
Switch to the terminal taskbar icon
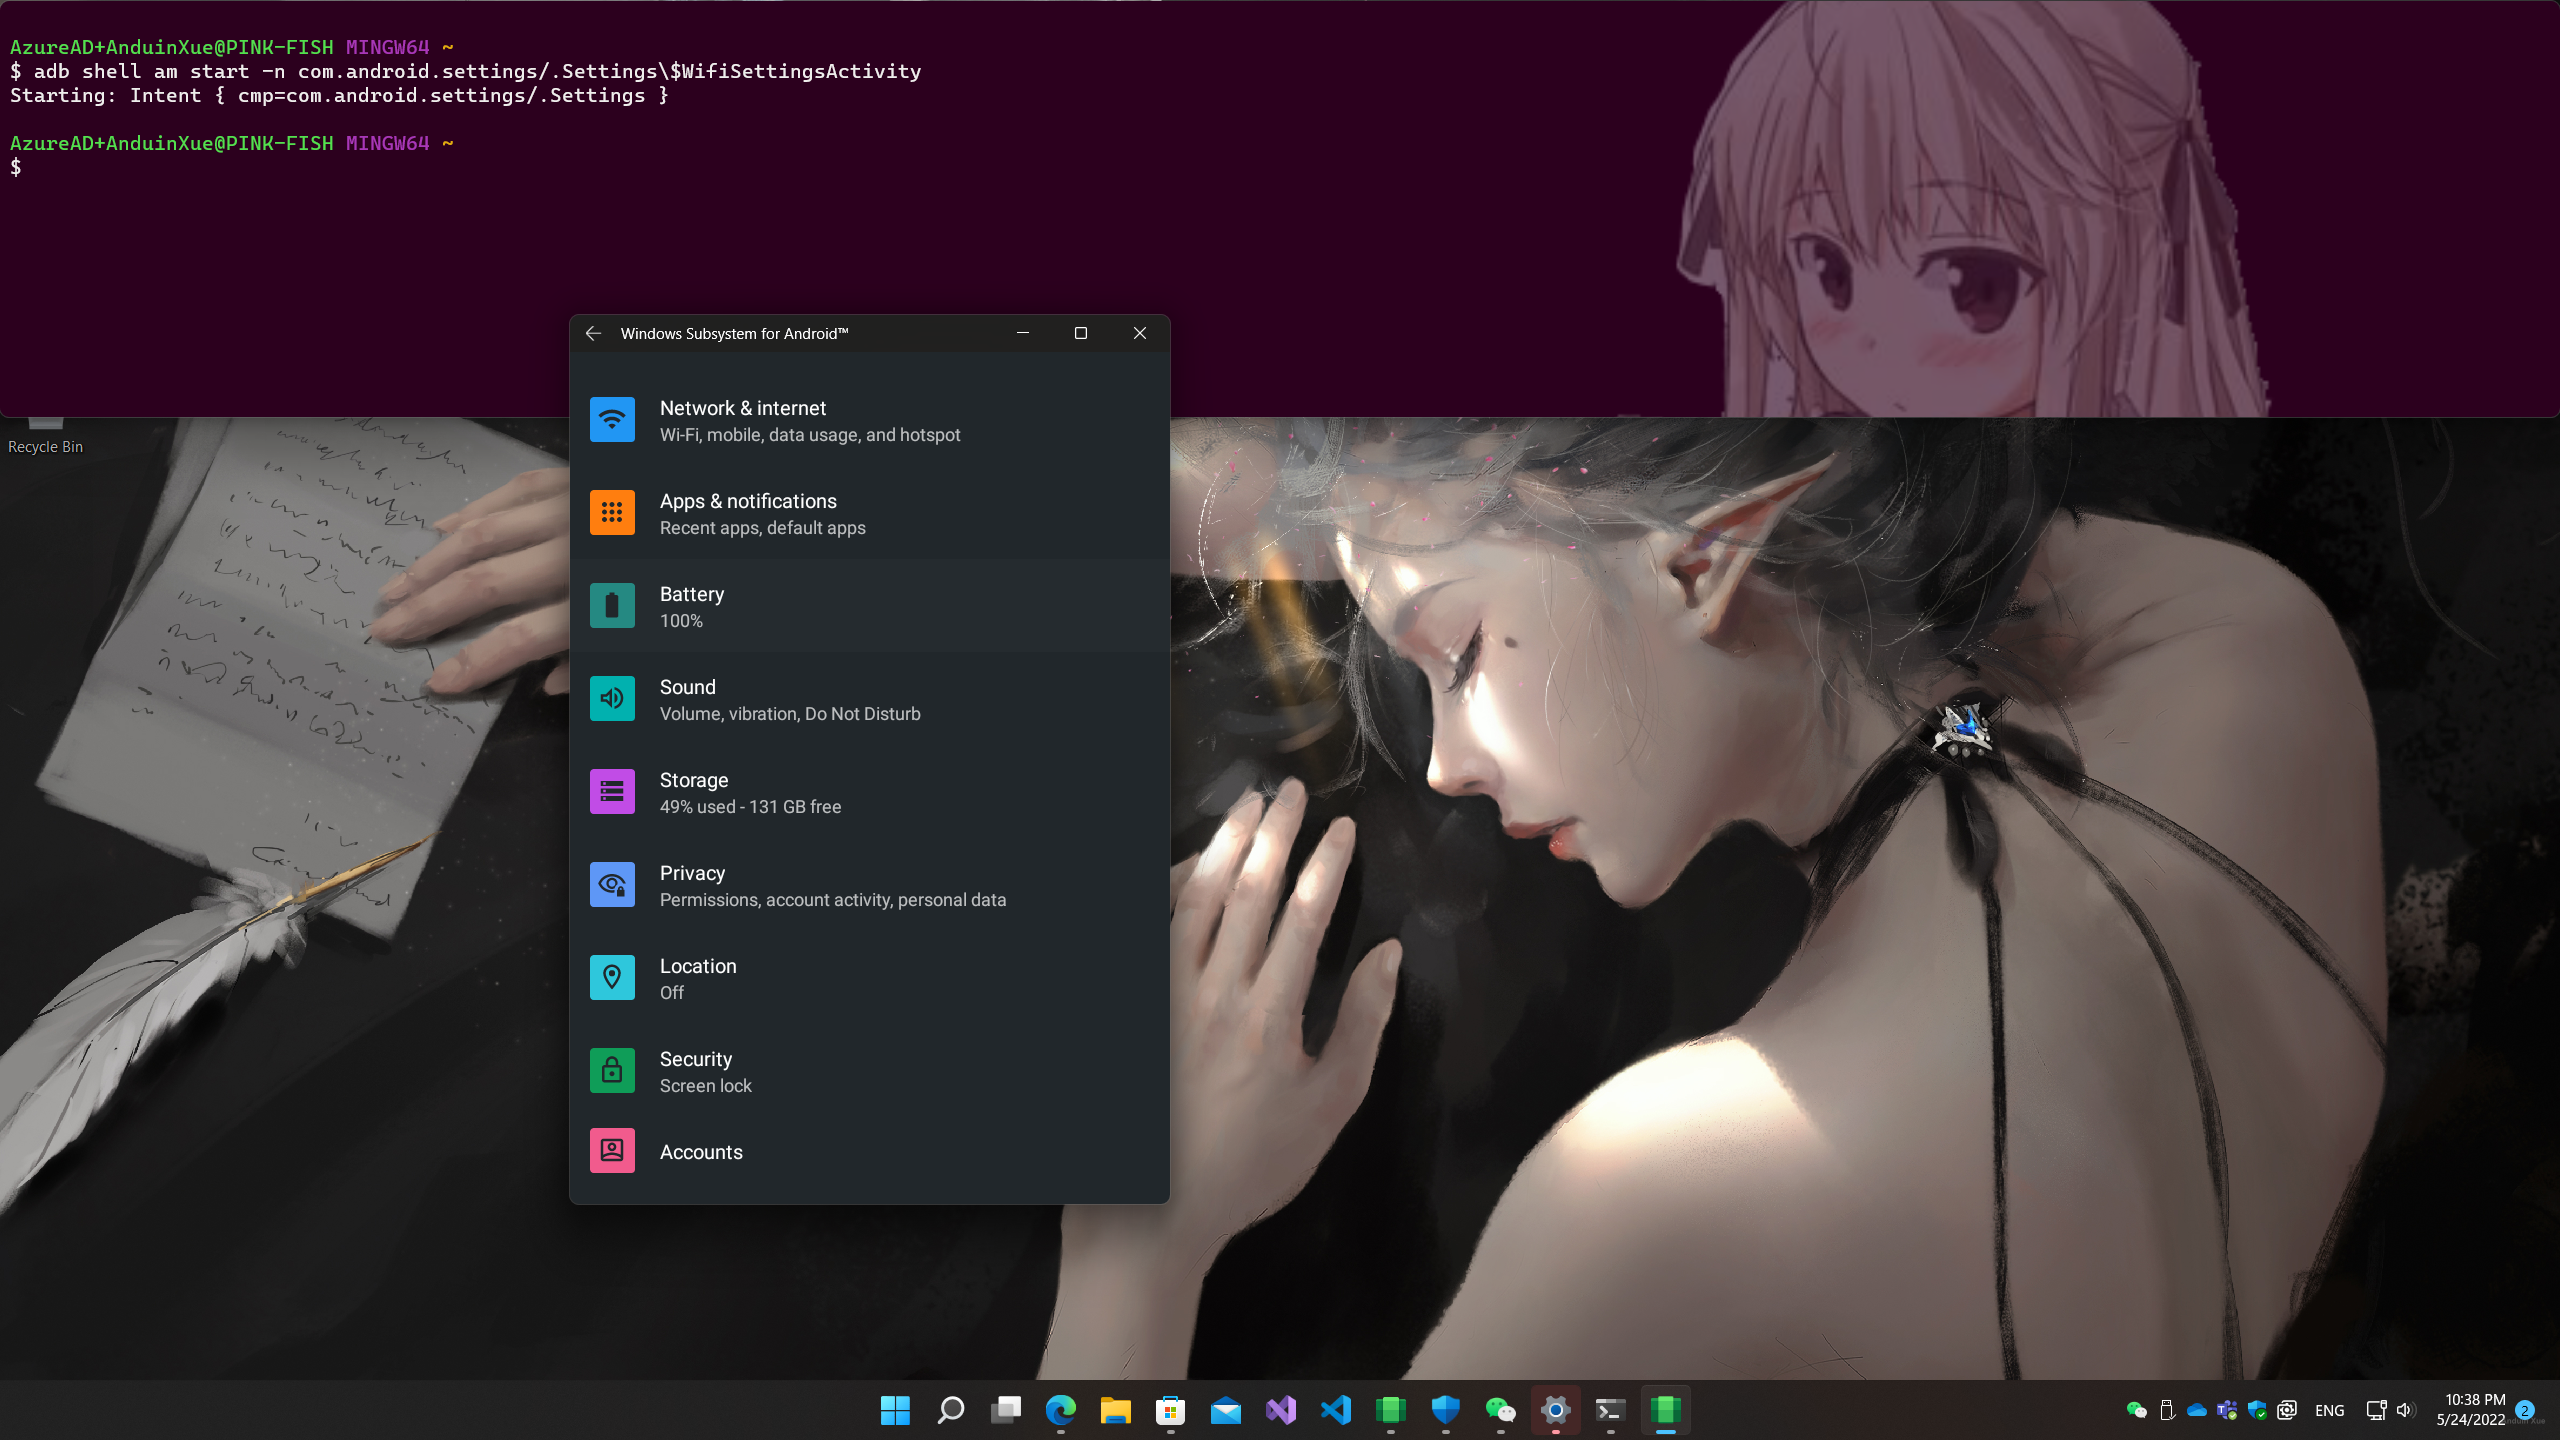[x=1610, y=1410]
